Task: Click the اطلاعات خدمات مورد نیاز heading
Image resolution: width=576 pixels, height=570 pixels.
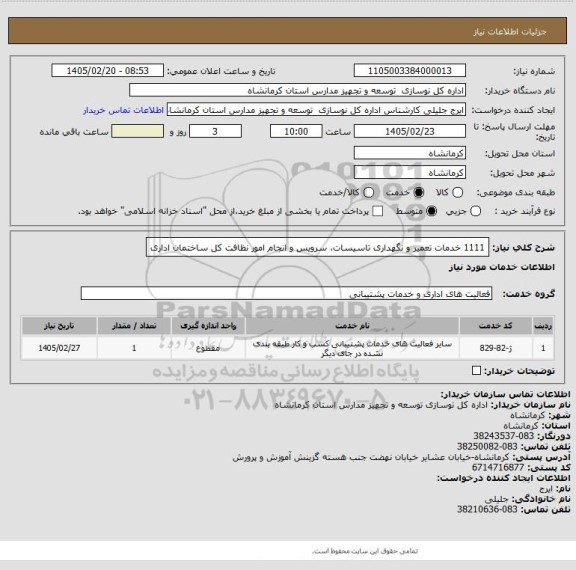Action: [x=502, y=267]
